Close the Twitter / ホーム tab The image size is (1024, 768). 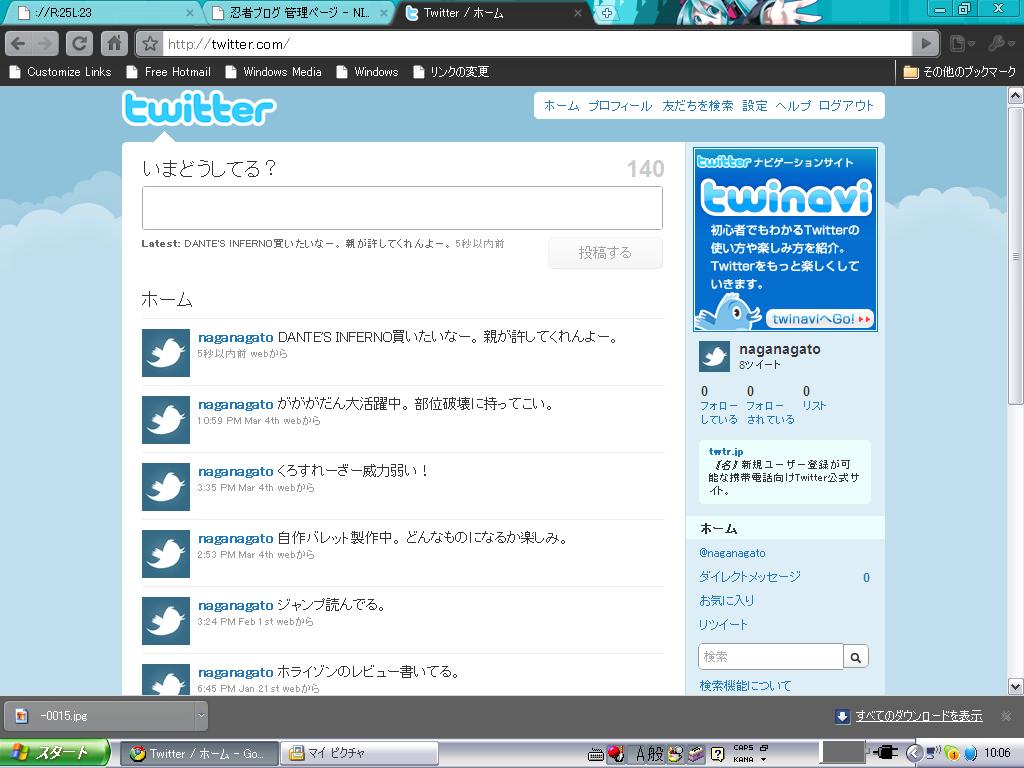(x=578, y=13)
